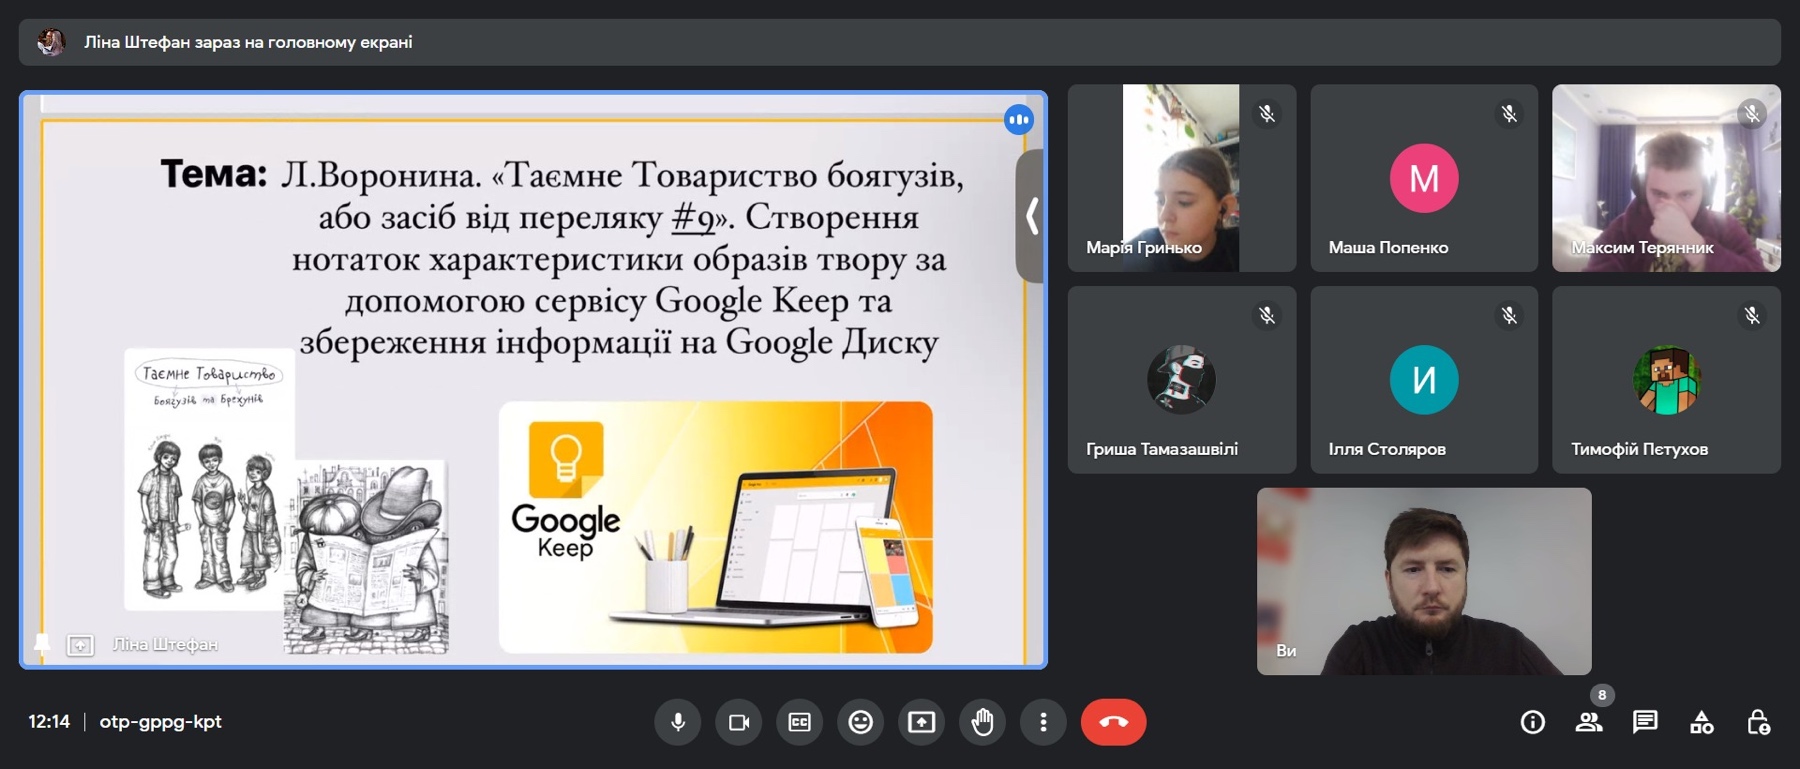Mute your microphone
Viewport: 1800px width, 769px height.
678,722
